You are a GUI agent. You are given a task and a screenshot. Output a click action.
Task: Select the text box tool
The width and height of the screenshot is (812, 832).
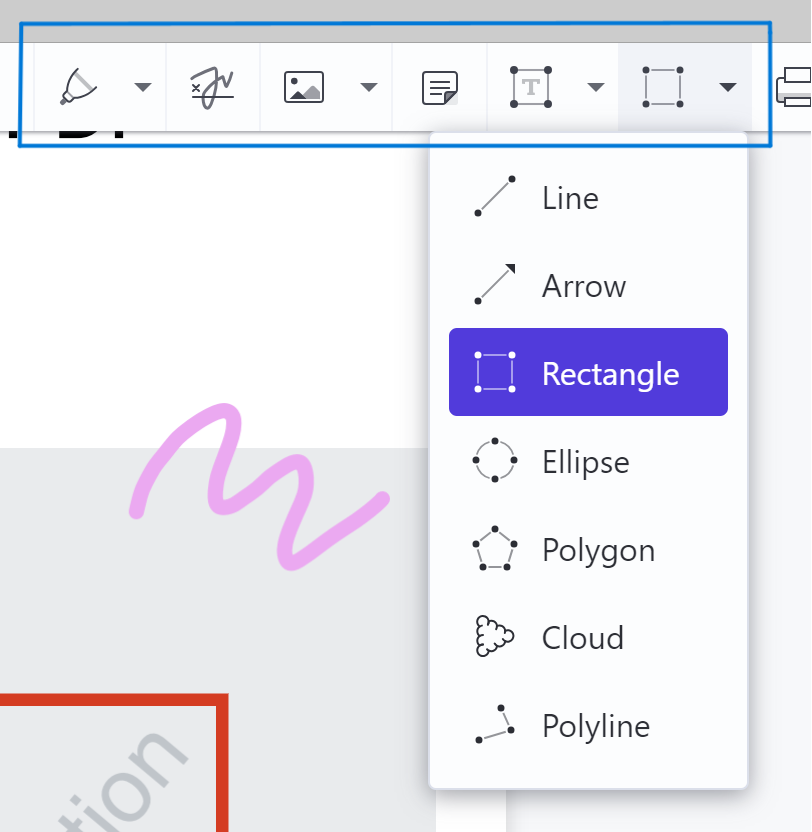(529, 87)
